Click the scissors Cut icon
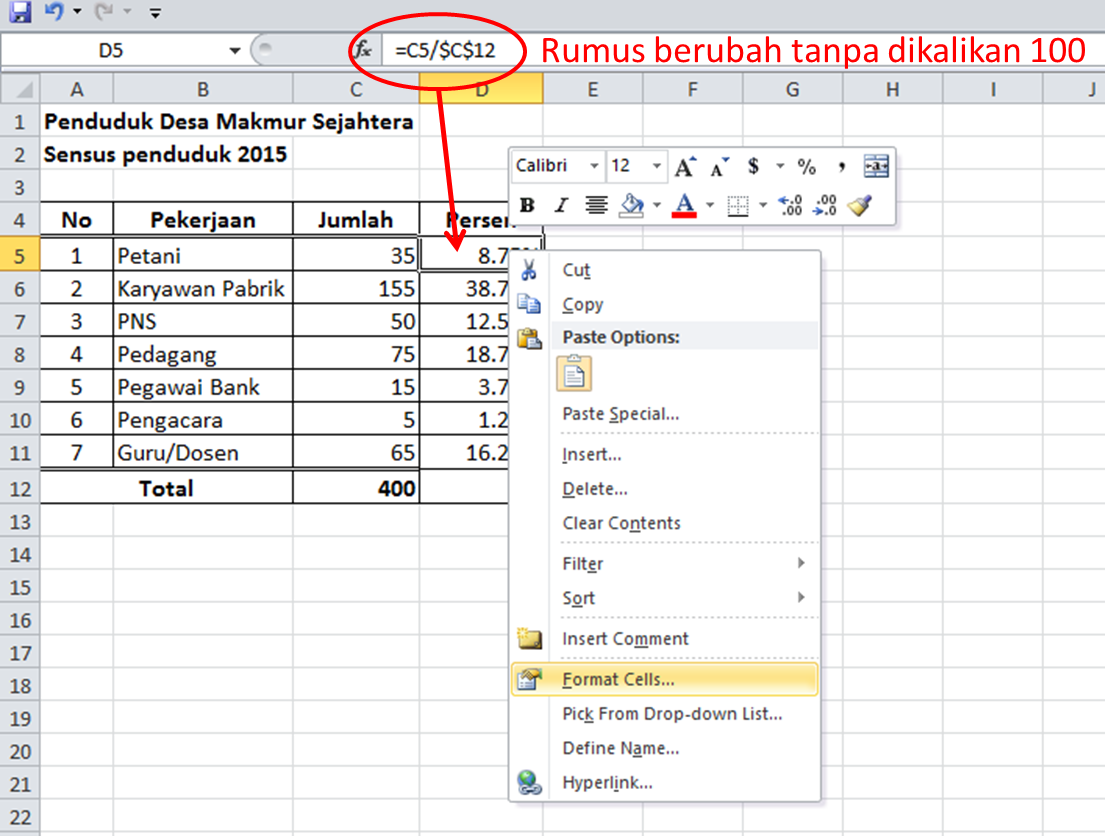This screenshot has width=1105, height=836. pyautogui.click(x=529, y=270)
